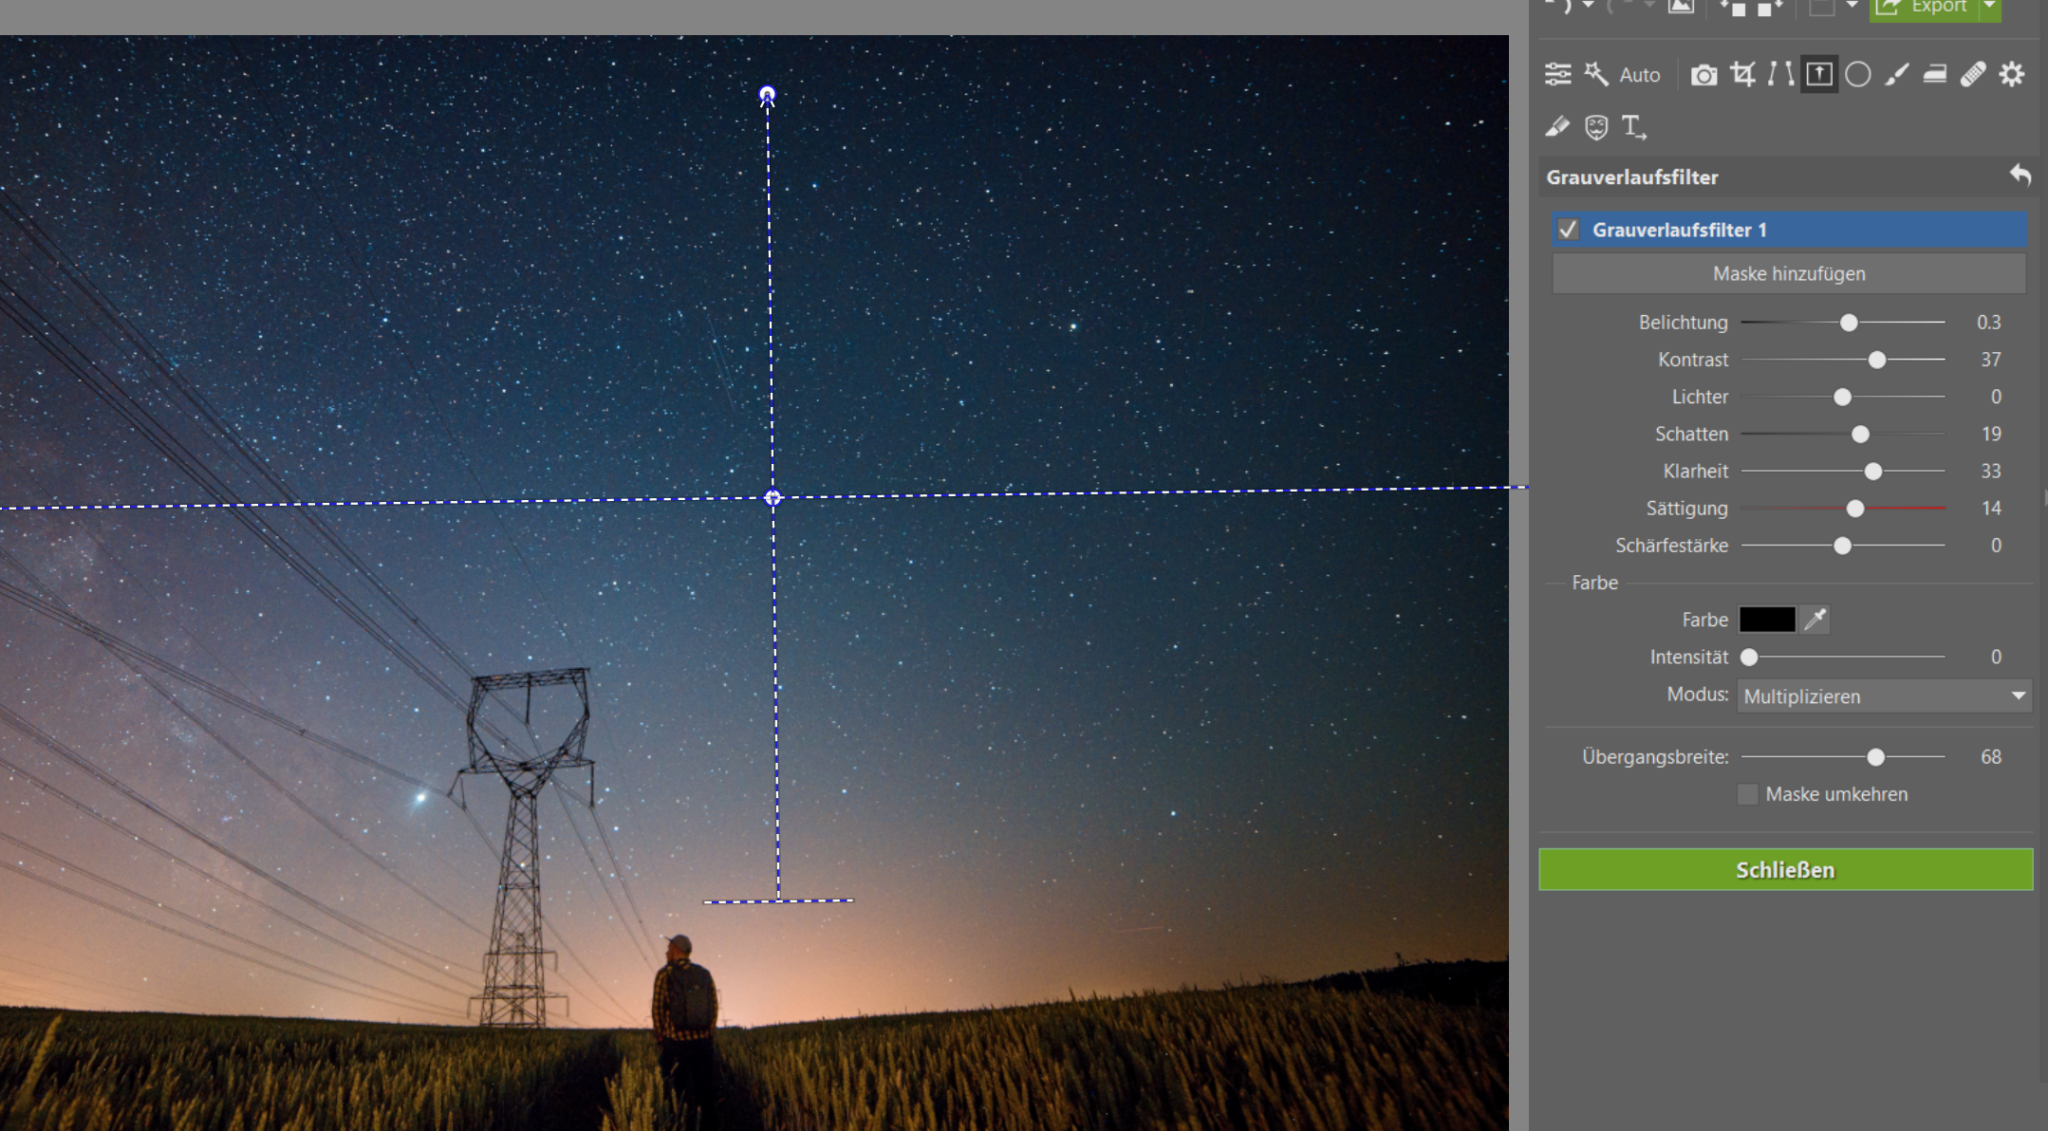Image resolution: width=2048 pixels, height=1131 pixels.
Task: Apply Auto enhancement
Action: click(1639, 75)
